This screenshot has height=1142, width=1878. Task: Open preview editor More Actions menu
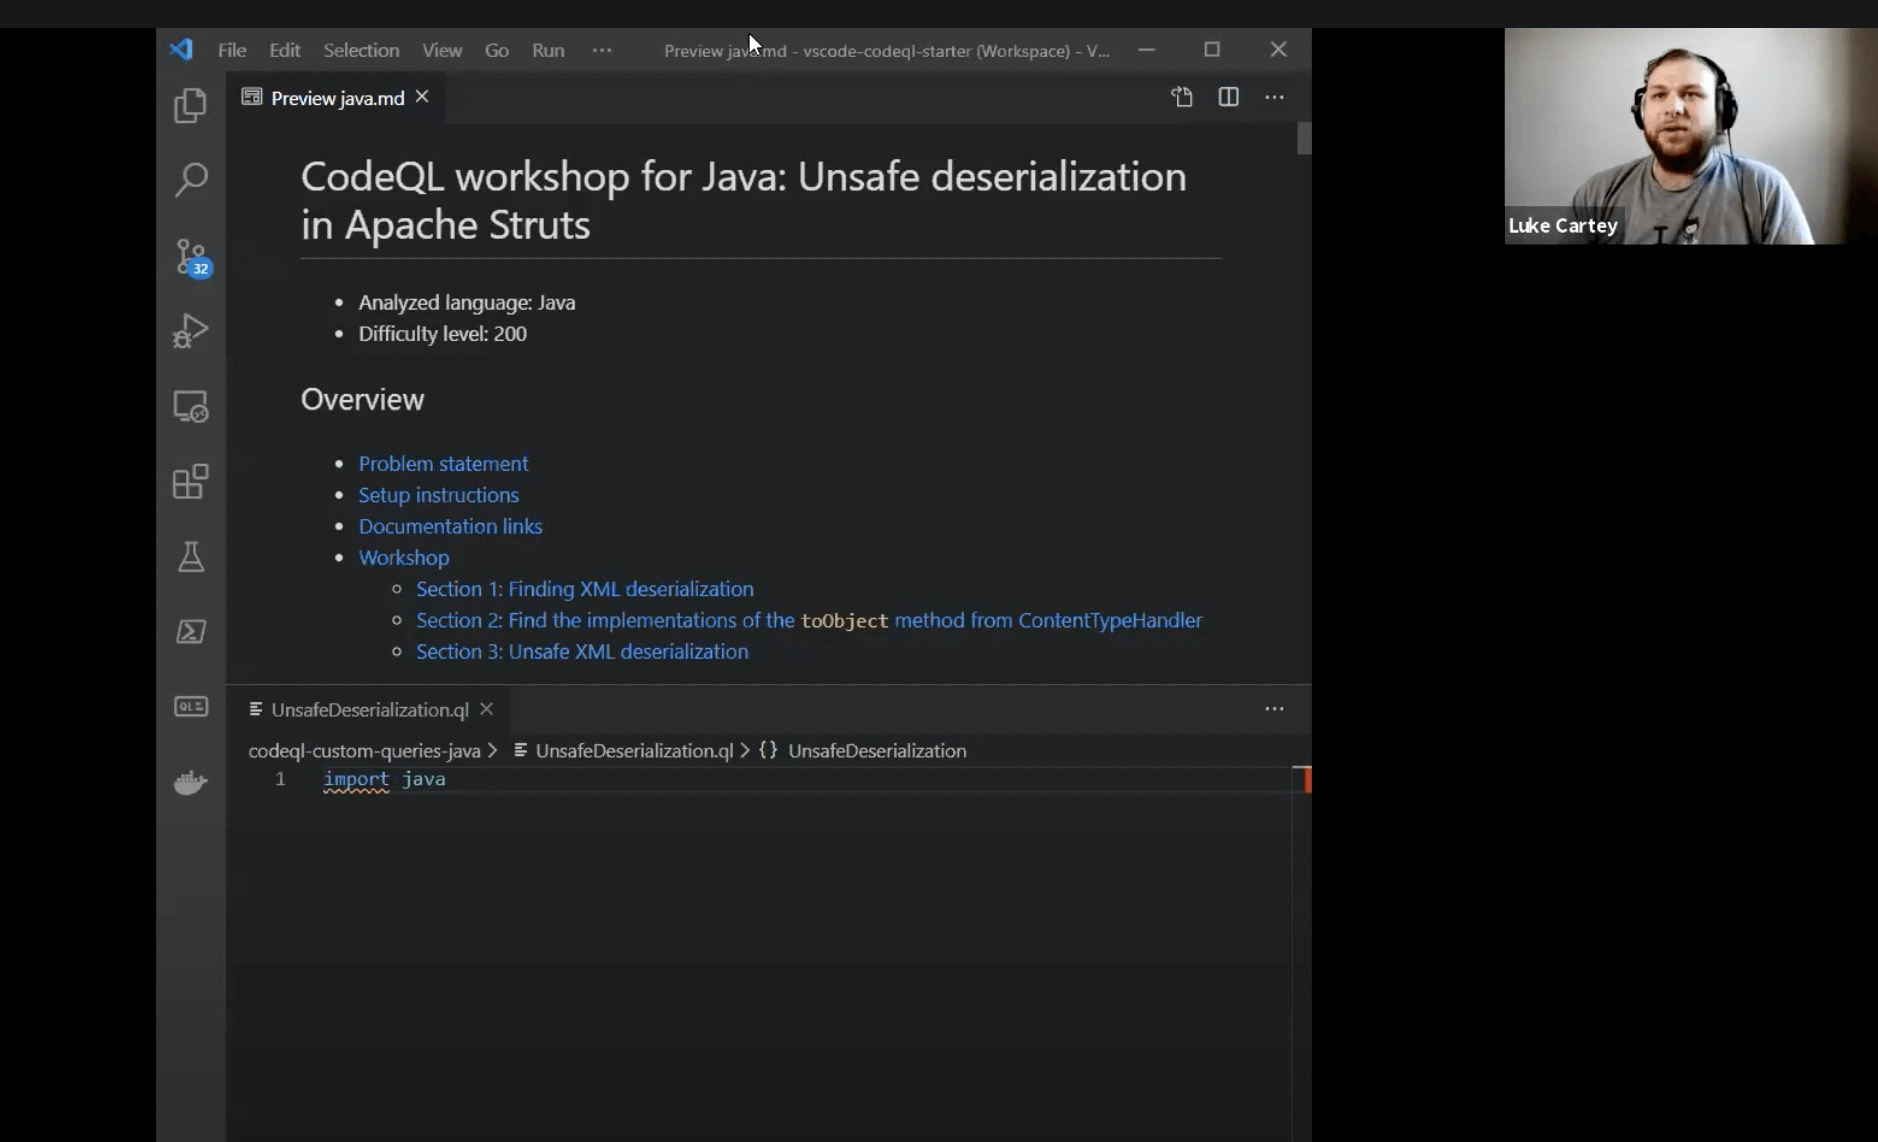coord(1274,97)
